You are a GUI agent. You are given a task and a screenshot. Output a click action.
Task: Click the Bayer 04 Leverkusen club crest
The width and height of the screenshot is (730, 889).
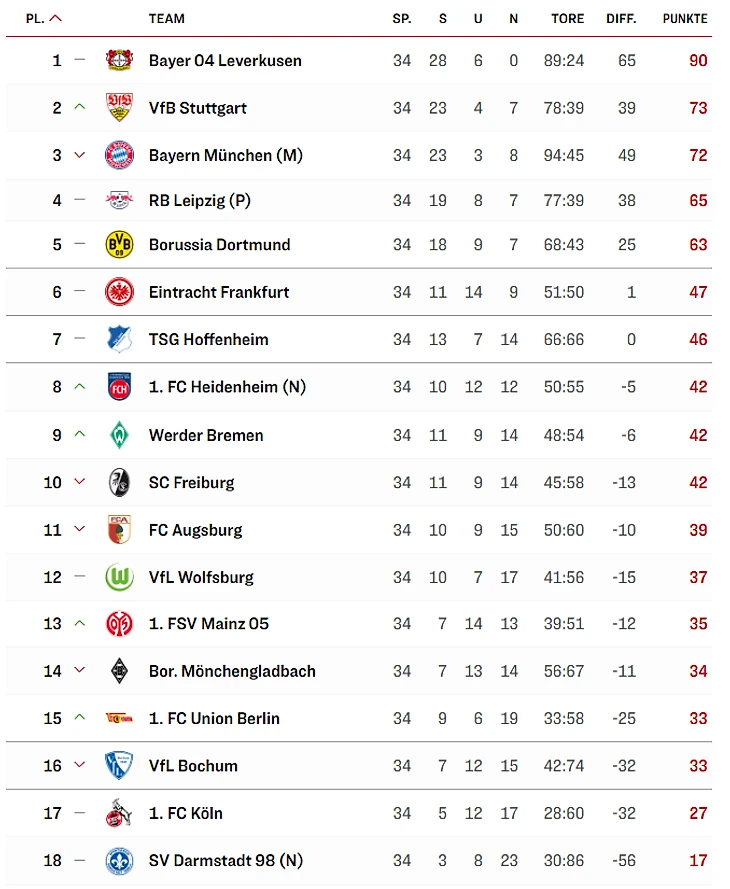(x=119, y=61)
